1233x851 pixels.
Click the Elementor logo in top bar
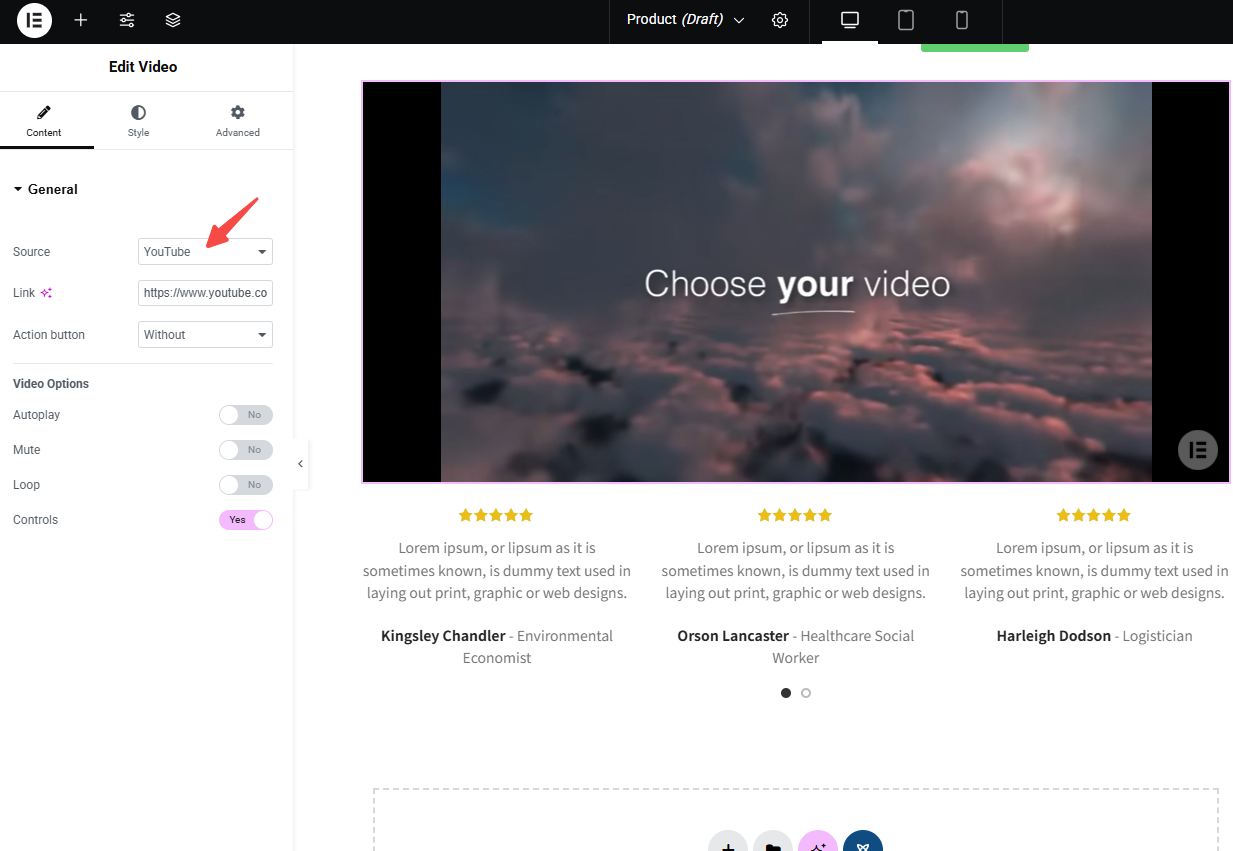(x=34, y=20)
